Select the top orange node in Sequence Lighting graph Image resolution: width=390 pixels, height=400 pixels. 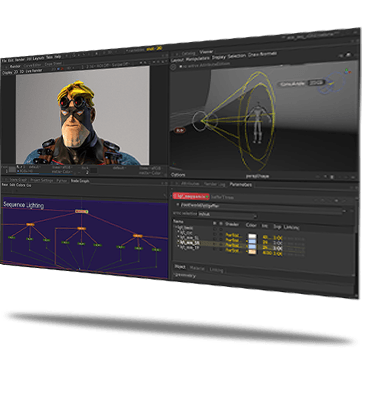pos(82,211)
